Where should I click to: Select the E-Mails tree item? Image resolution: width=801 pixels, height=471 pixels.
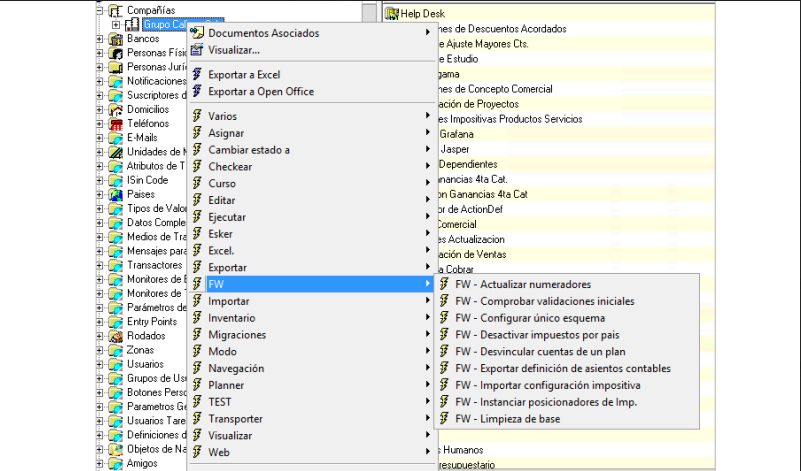coord(142,138)
